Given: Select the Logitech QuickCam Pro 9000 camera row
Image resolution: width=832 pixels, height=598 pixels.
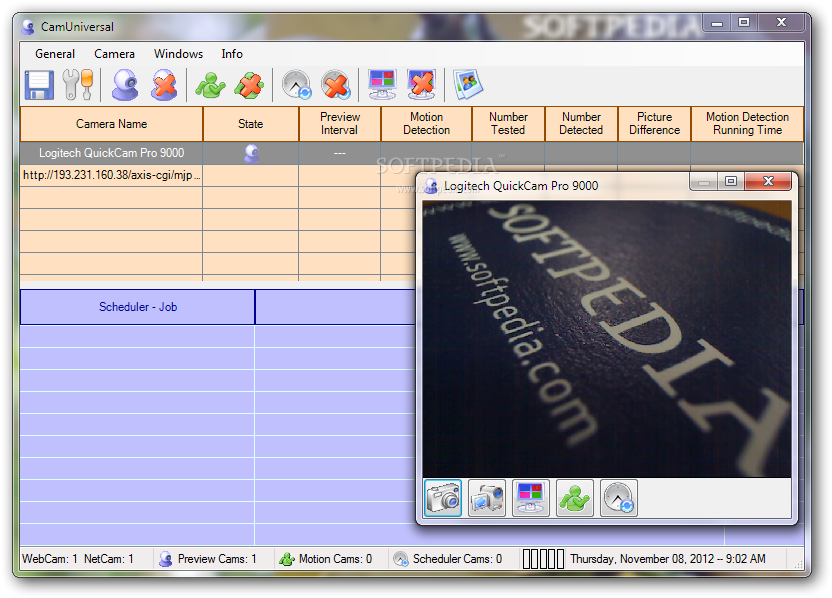Looking at the screenshot, I should coord(412,153).
